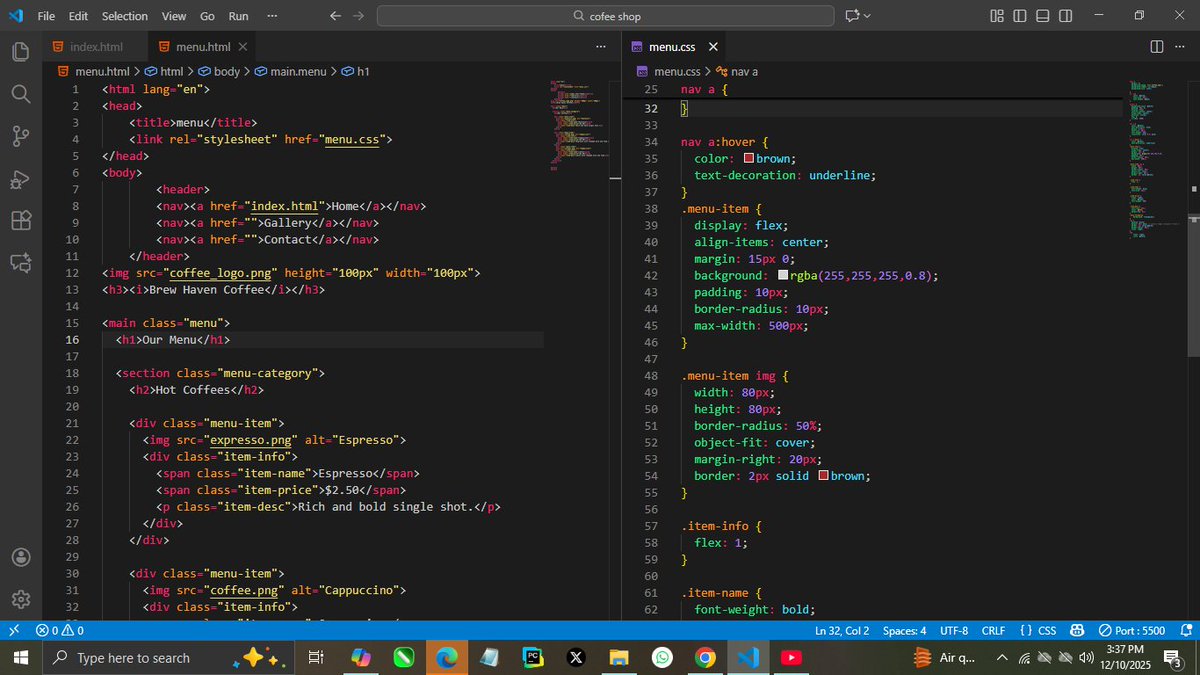Open the Run and Debug panel
The width and height of the screenshot is (1200, 675).
(x=20, y=180)
